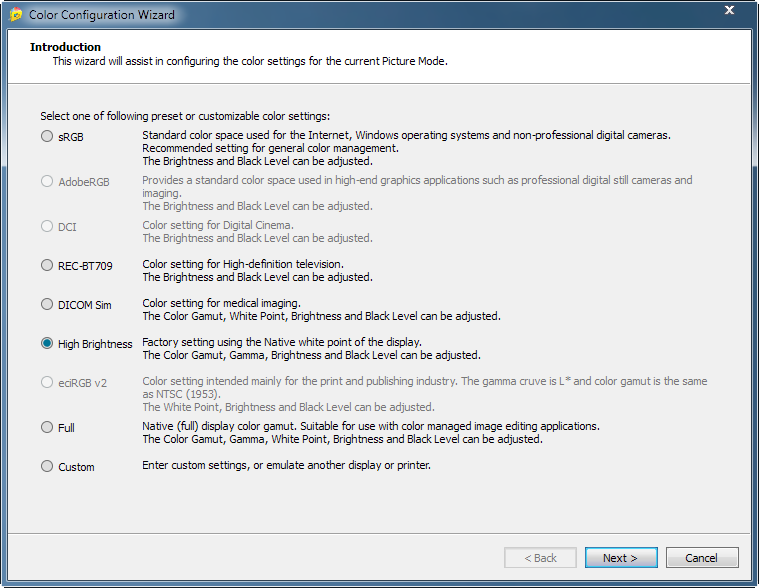
Task: Click 'Native (full) display color gamut' description
Action: coord(371,426)
